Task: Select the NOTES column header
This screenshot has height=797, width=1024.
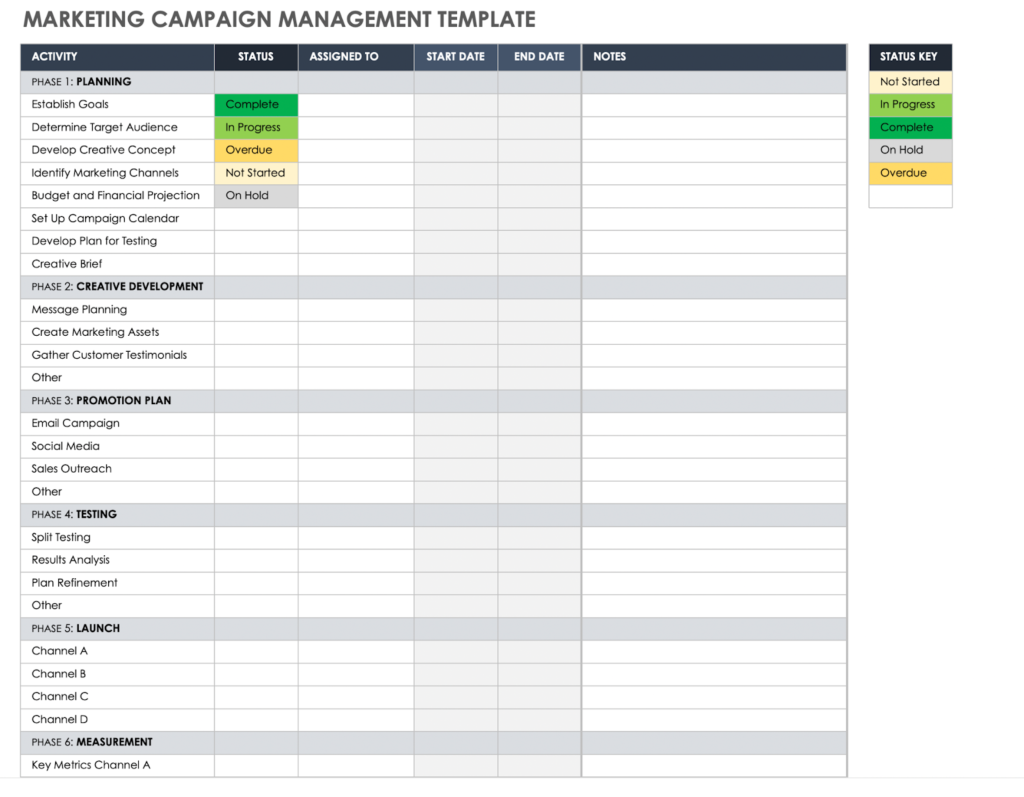Action: (x=714, y=57)
